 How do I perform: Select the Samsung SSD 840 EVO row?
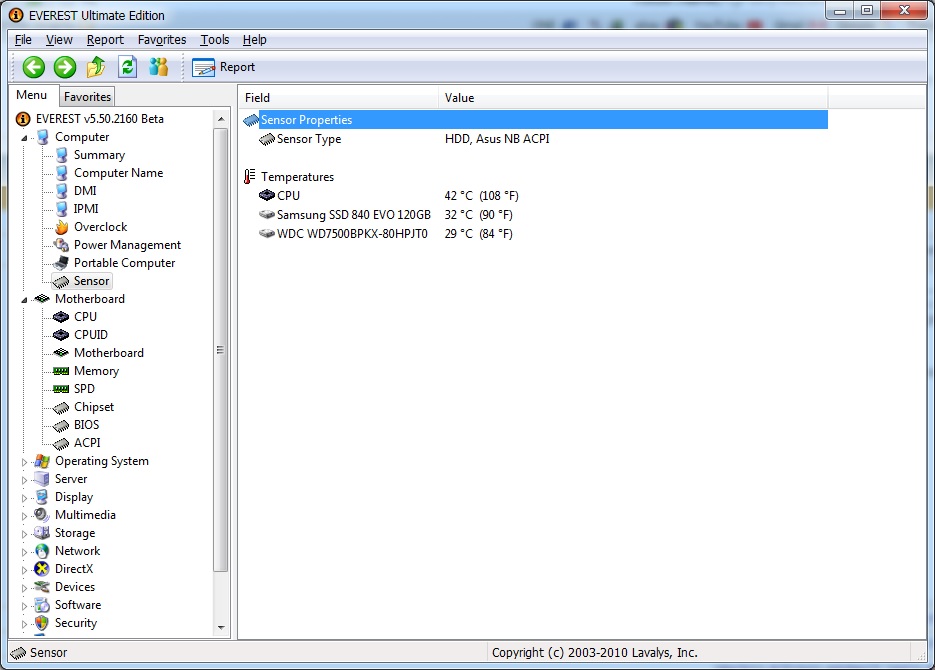pyautogui.click(x=353, y=215)
